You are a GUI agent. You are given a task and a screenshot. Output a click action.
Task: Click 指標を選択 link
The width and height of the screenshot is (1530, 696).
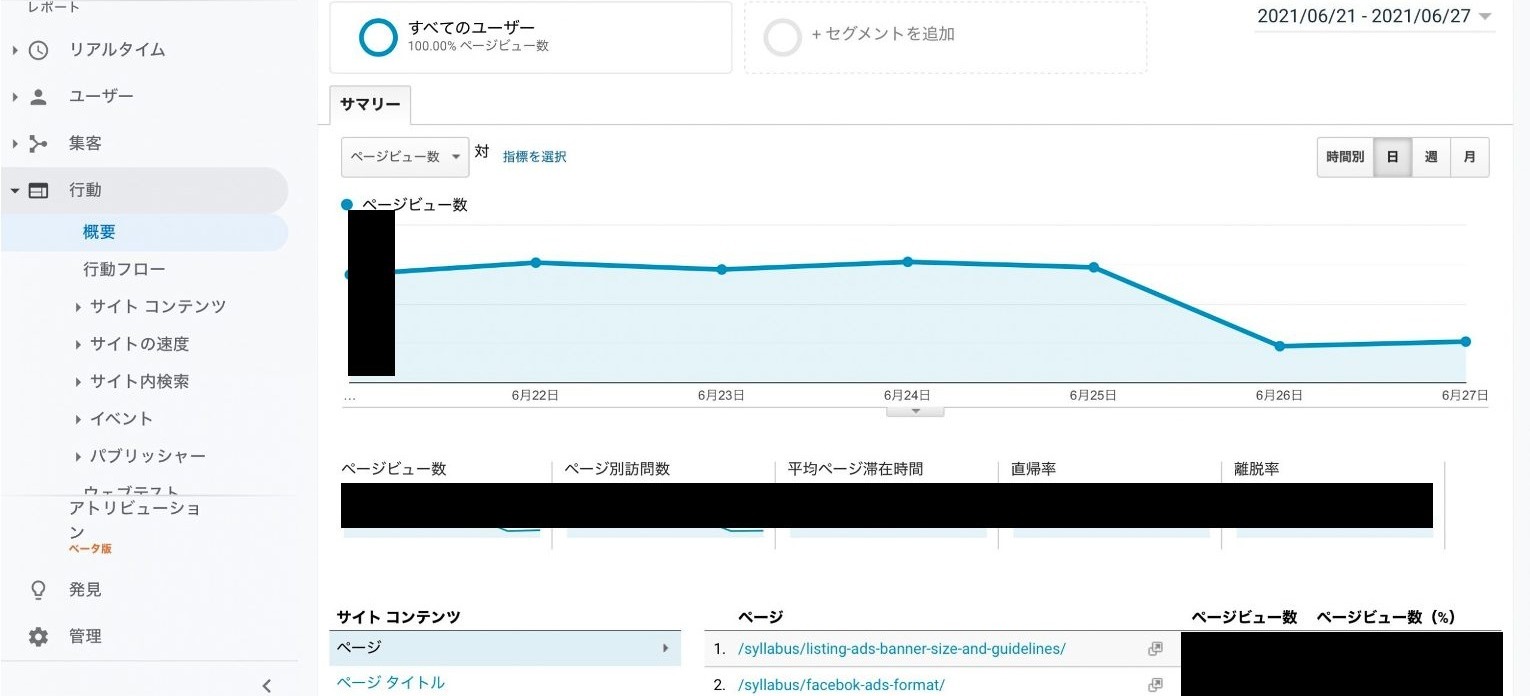pos(534,157)
